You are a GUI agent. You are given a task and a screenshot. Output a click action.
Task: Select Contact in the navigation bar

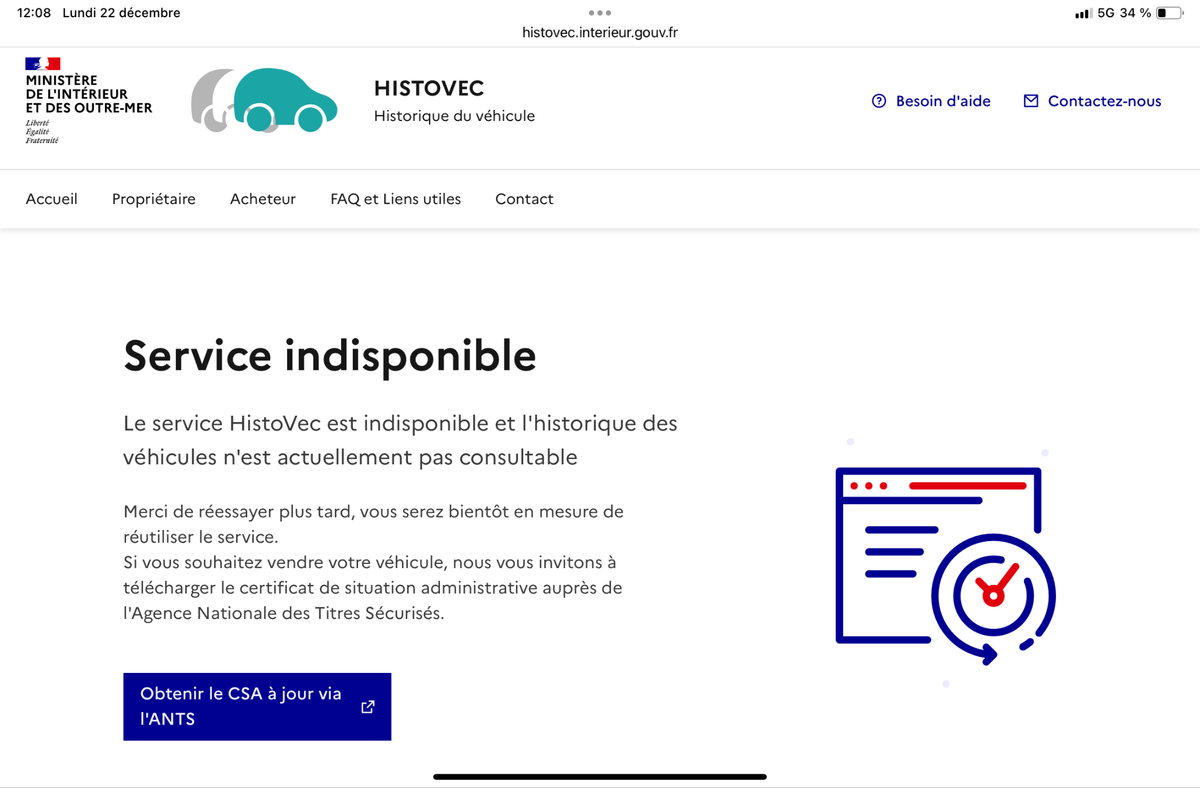pos(524,199)
